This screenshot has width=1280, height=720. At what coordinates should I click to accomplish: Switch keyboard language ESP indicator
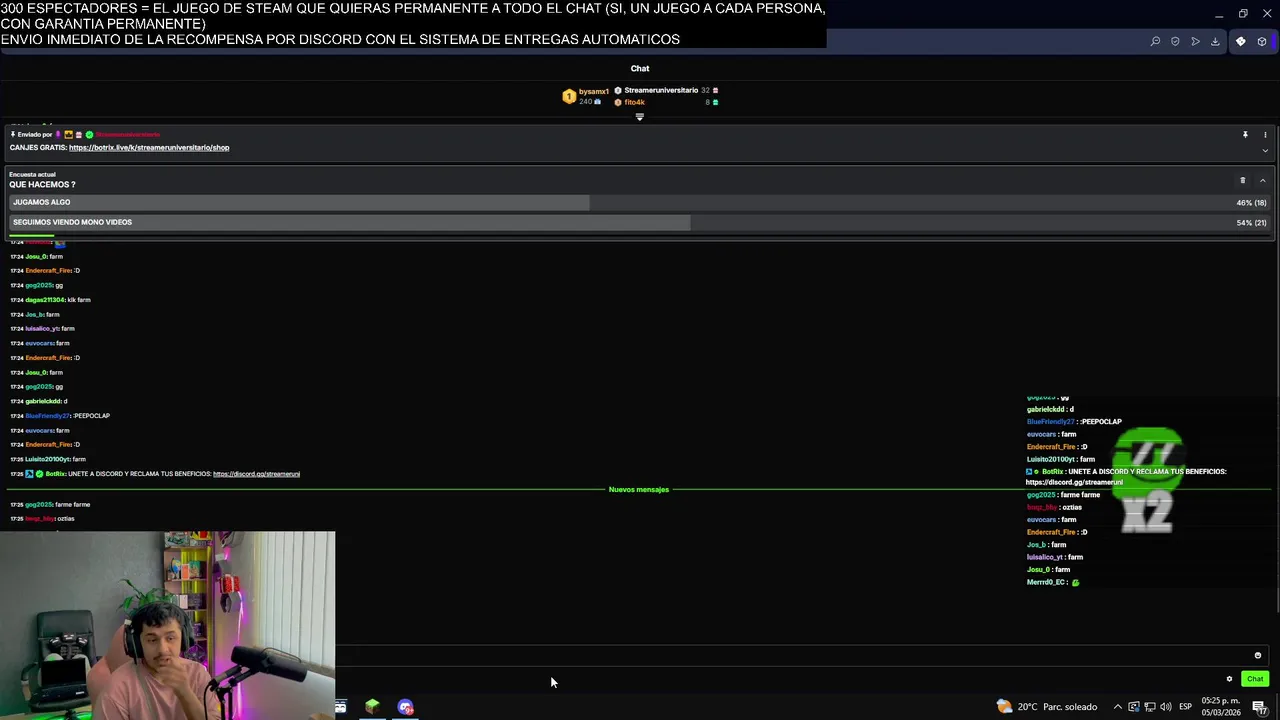[1185, 707]
